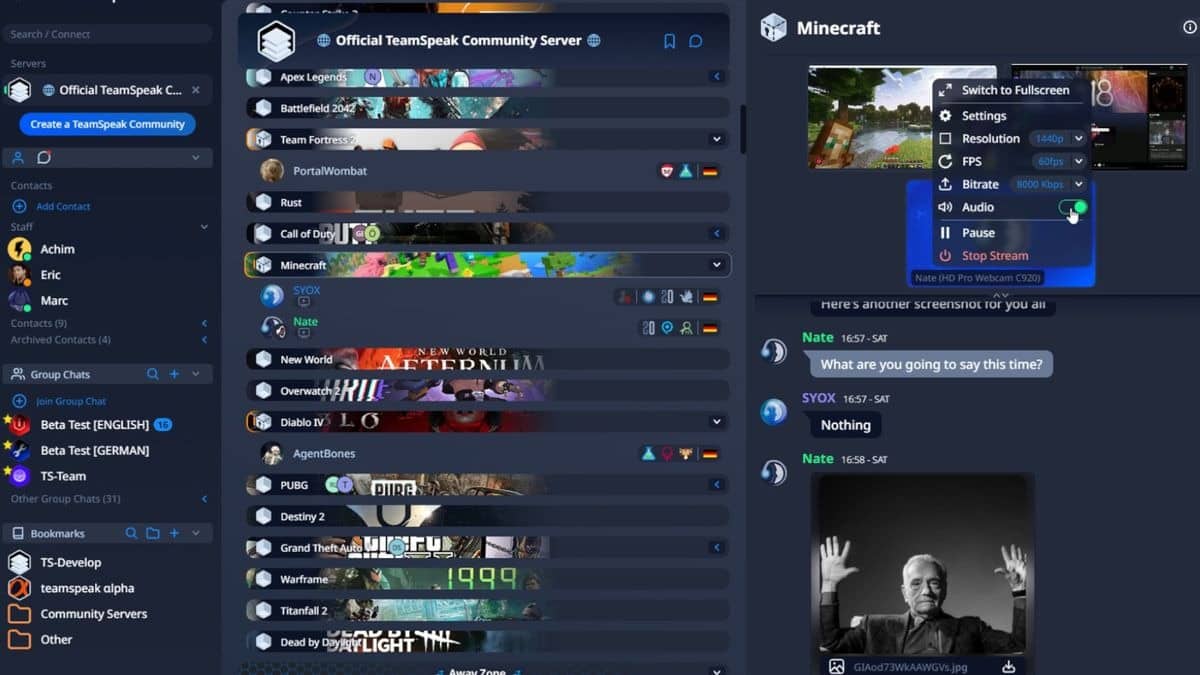Viewport: 1200px width, 675px height.
Task: Expand the PUBG channel
Action: 716,485
